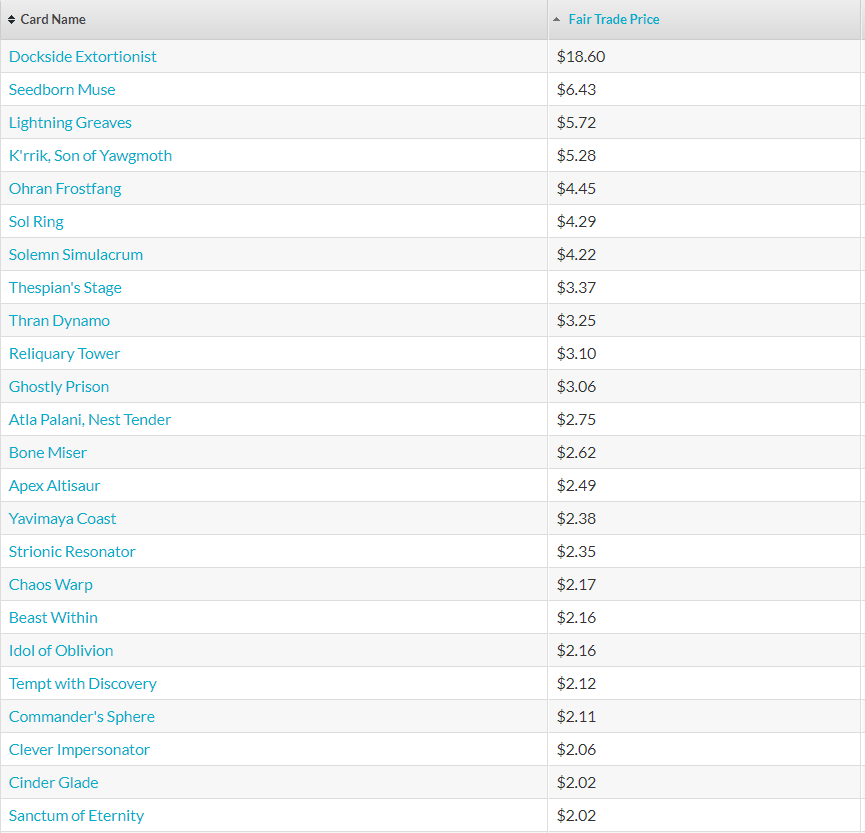Select the $3.25 price cell
This screenshot has height=833, width=865.
[x=704, y=321]
